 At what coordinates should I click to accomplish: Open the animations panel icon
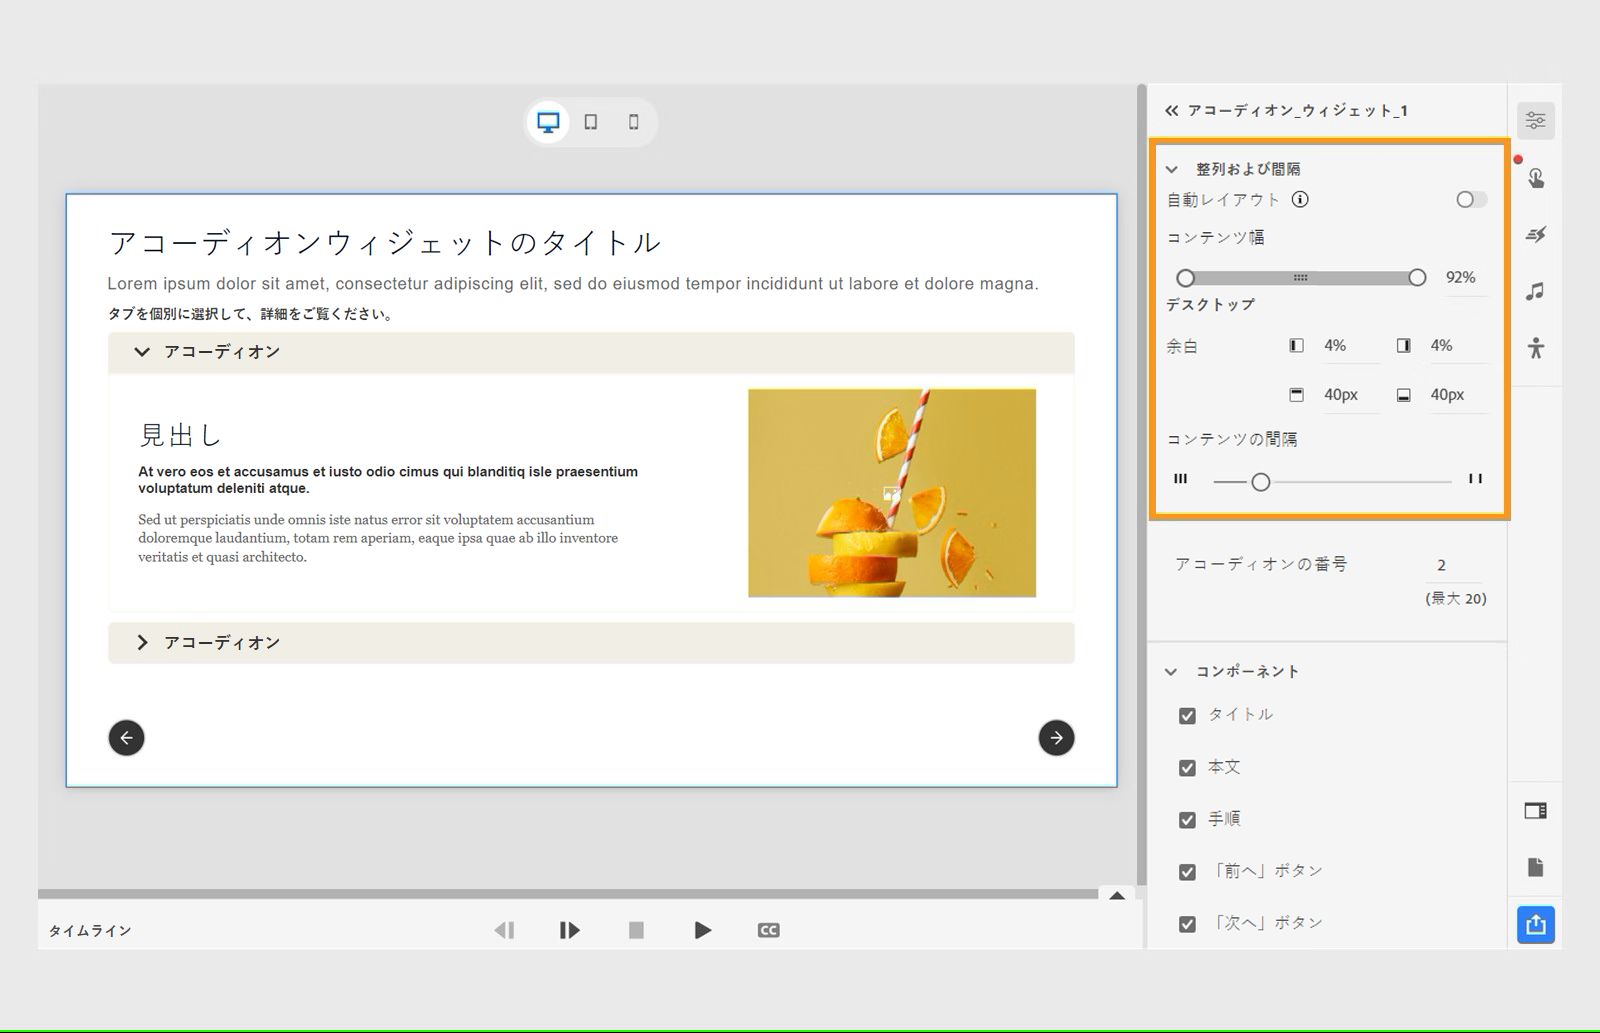[x=1536, y=235]
